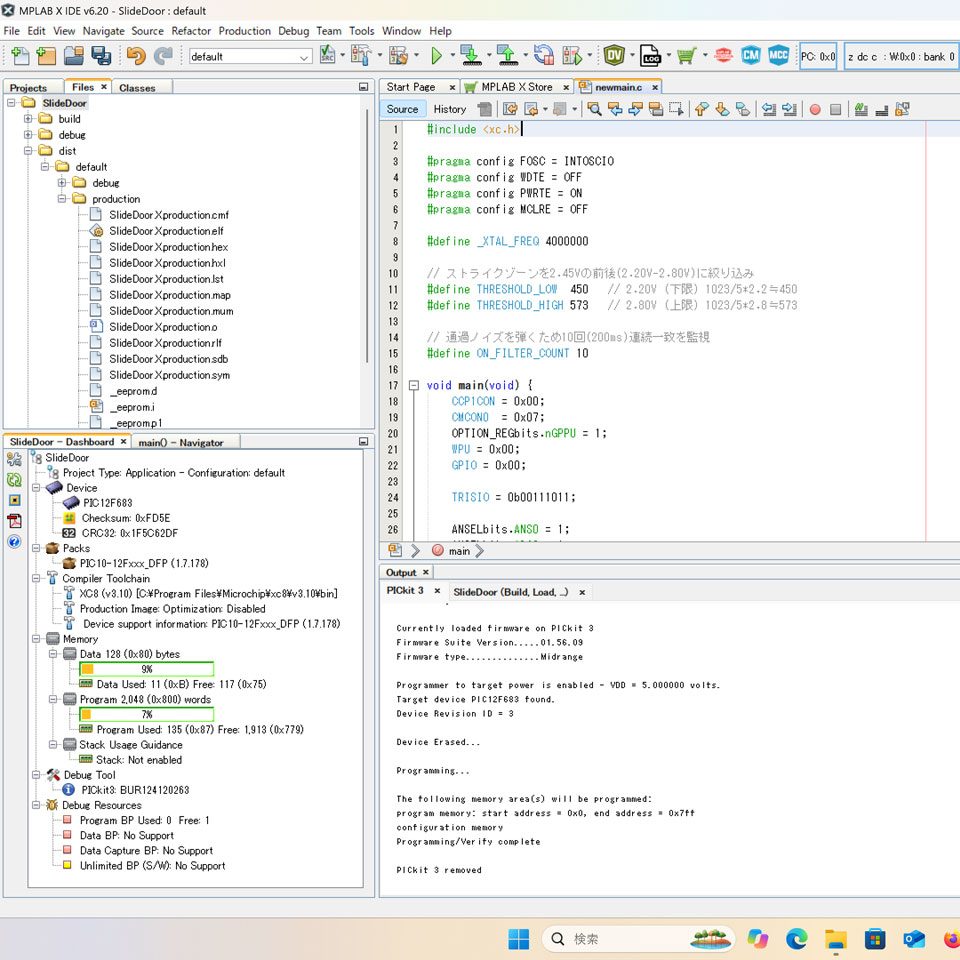Viewport: 960px width, 960px height.
Task: Open the Dashboard help question-mark icon
Action: coord(14,542)
